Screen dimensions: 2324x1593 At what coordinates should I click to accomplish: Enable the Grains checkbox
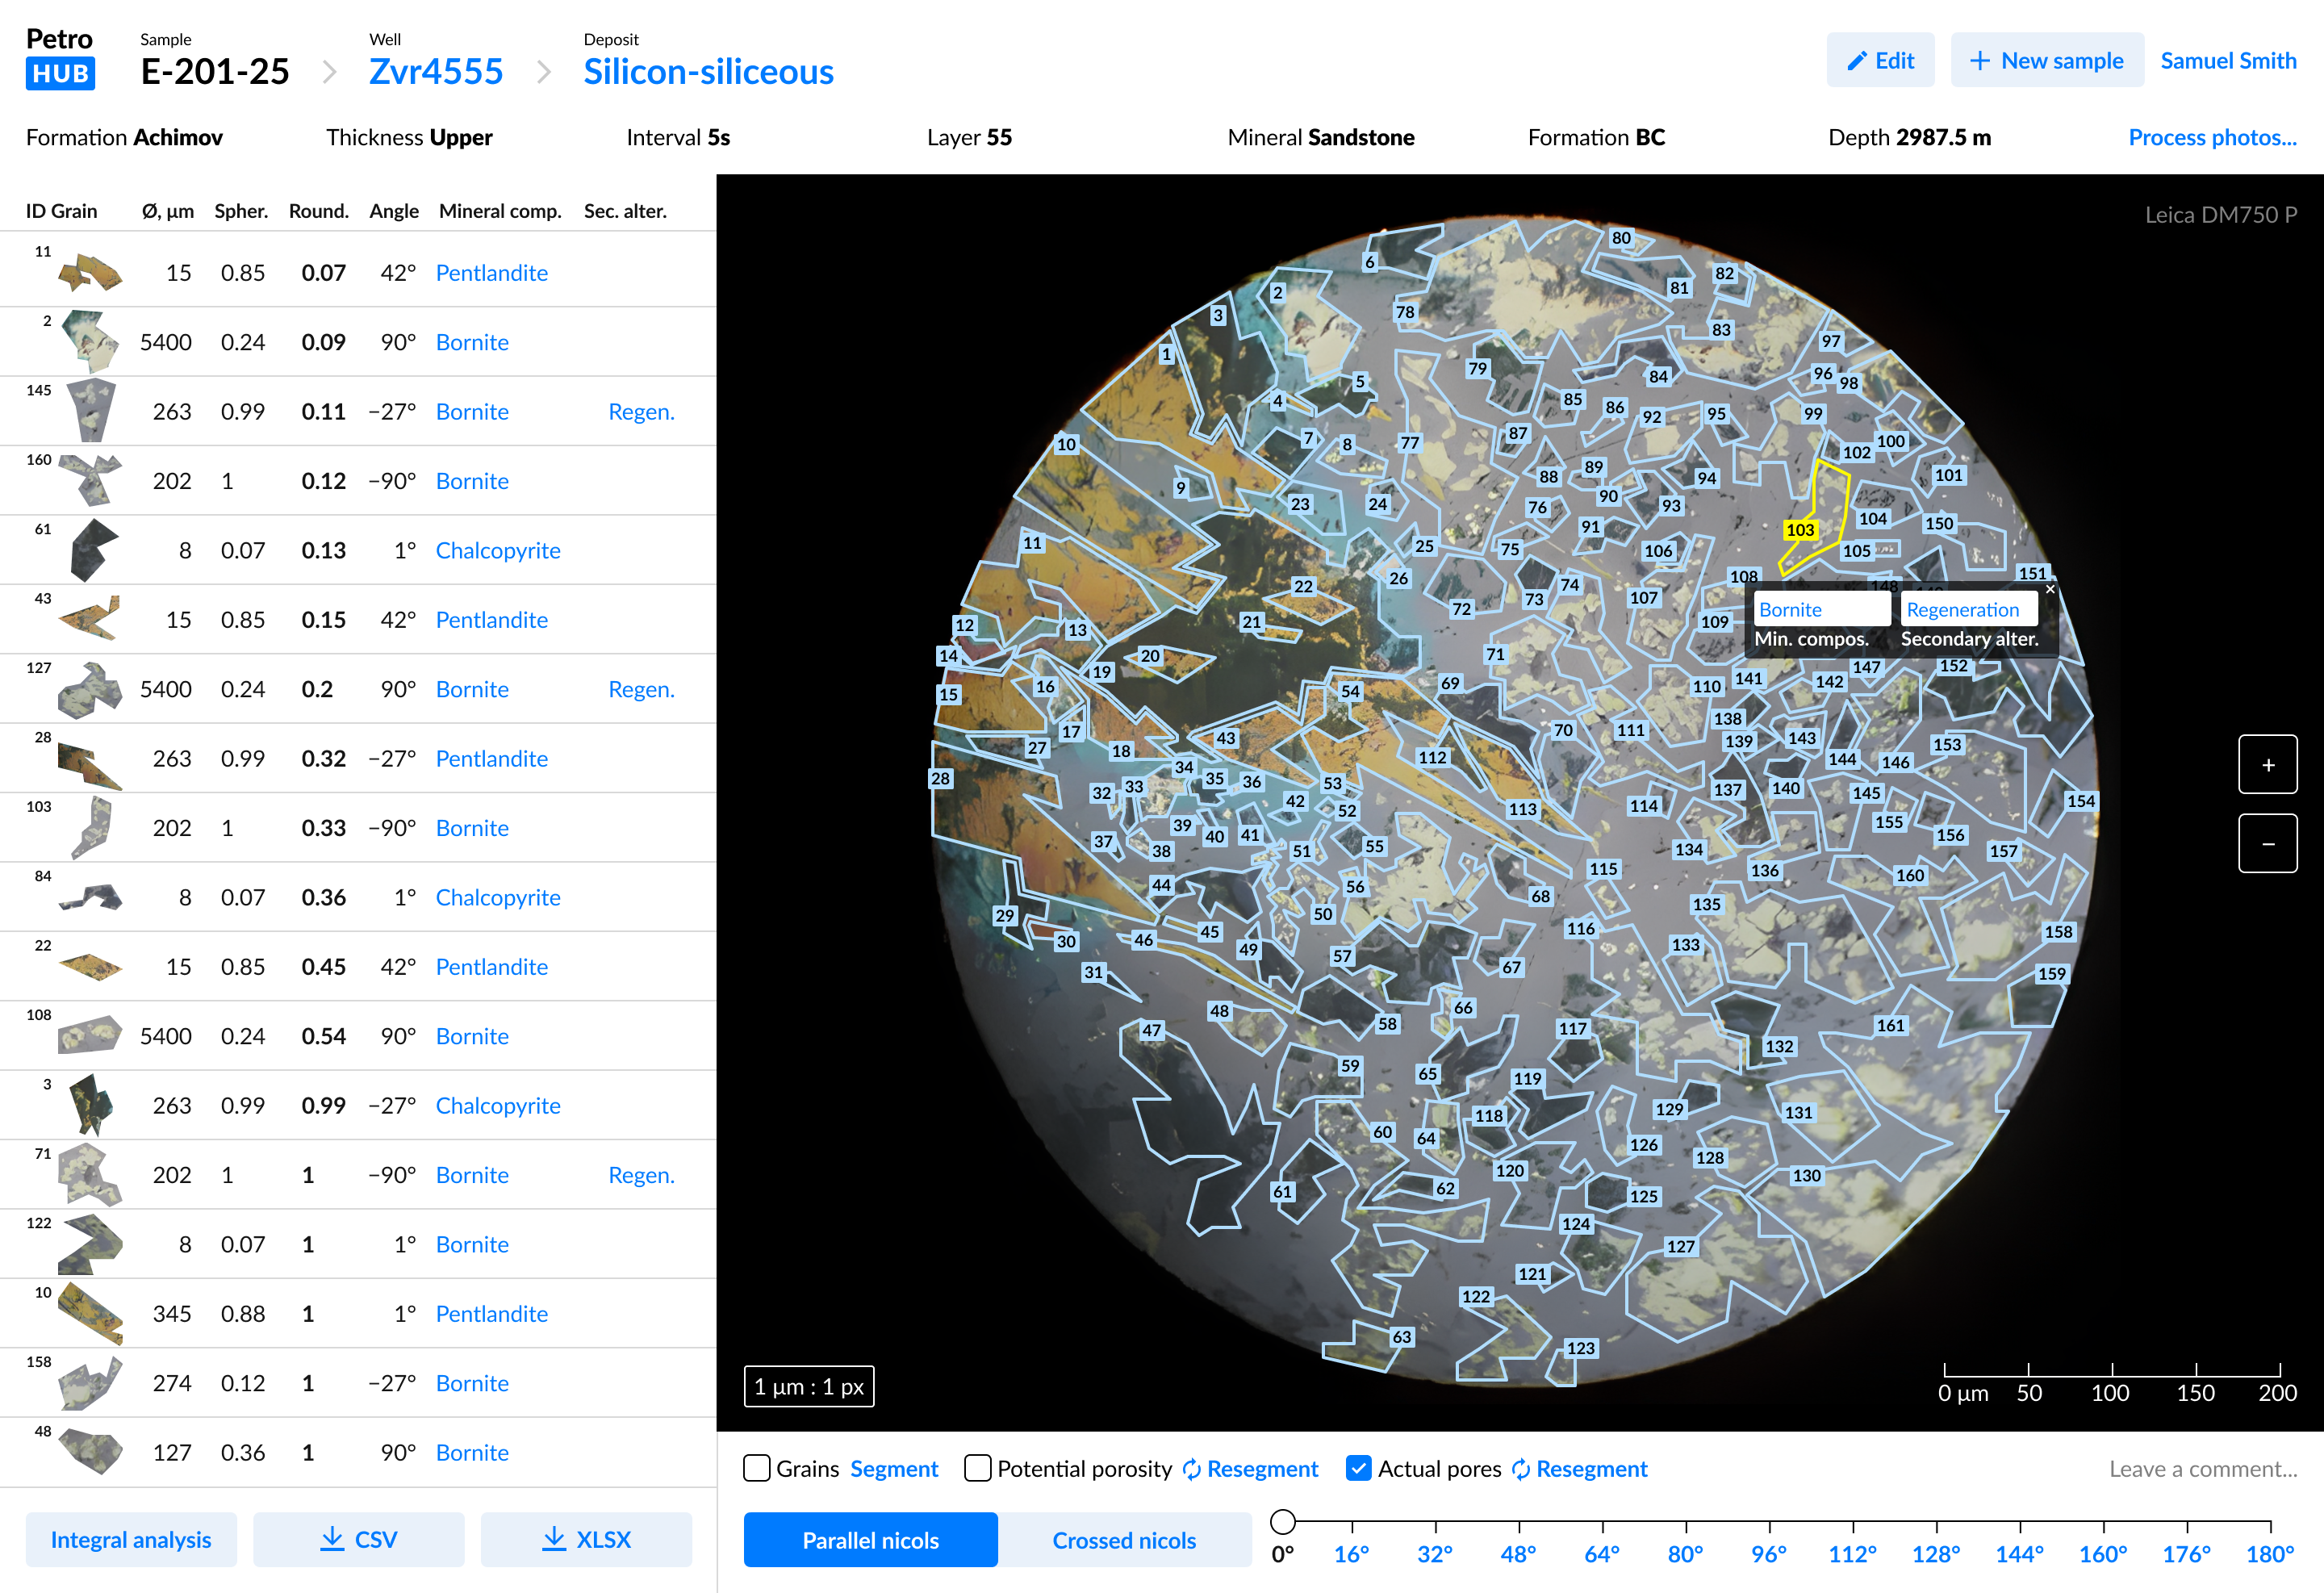(757, 1468)
